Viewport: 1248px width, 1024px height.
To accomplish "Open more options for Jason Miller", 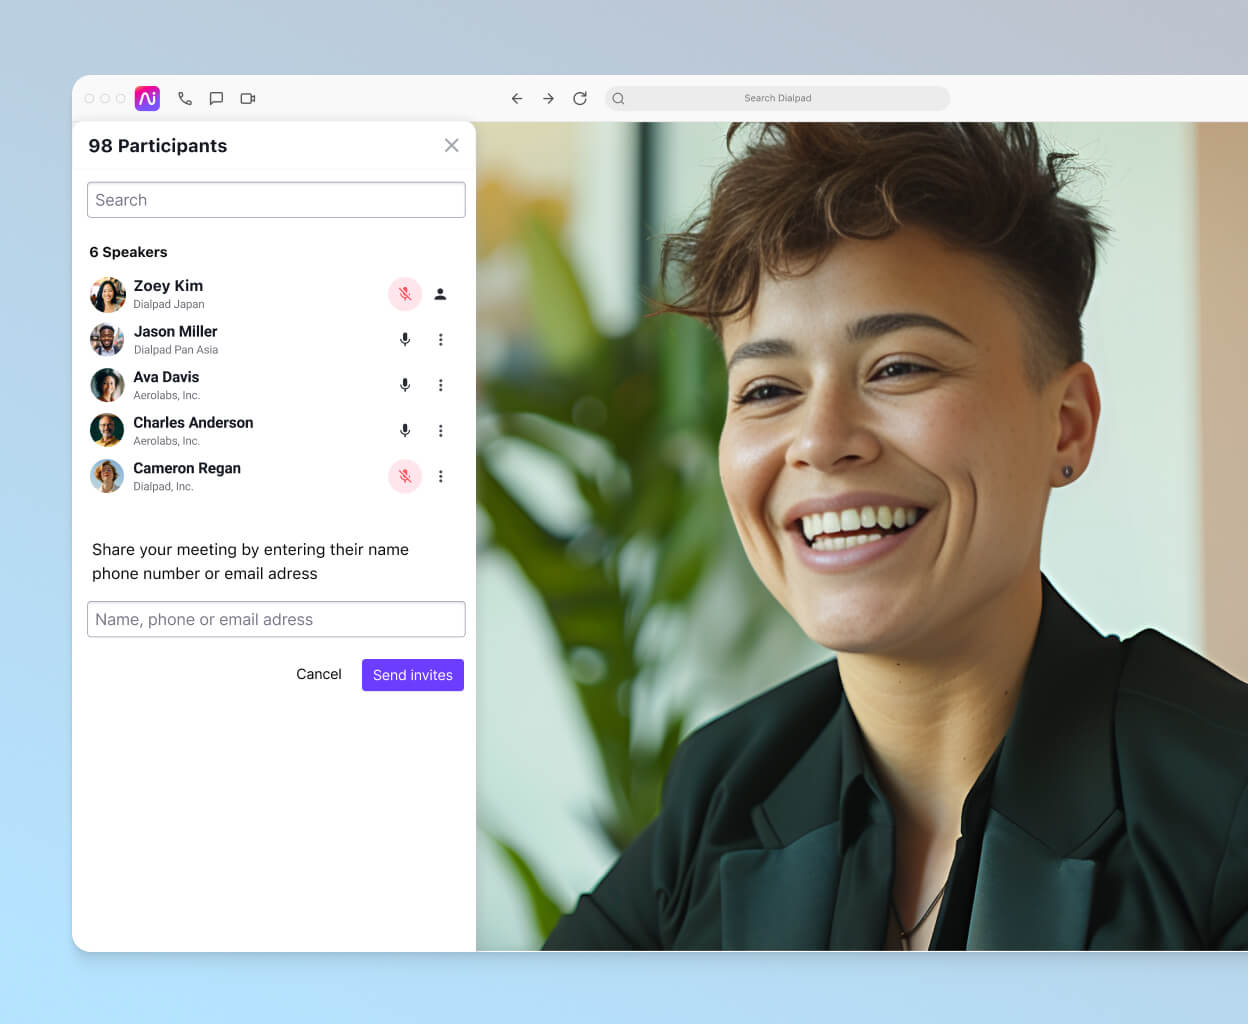I will (x=440, y=339).
